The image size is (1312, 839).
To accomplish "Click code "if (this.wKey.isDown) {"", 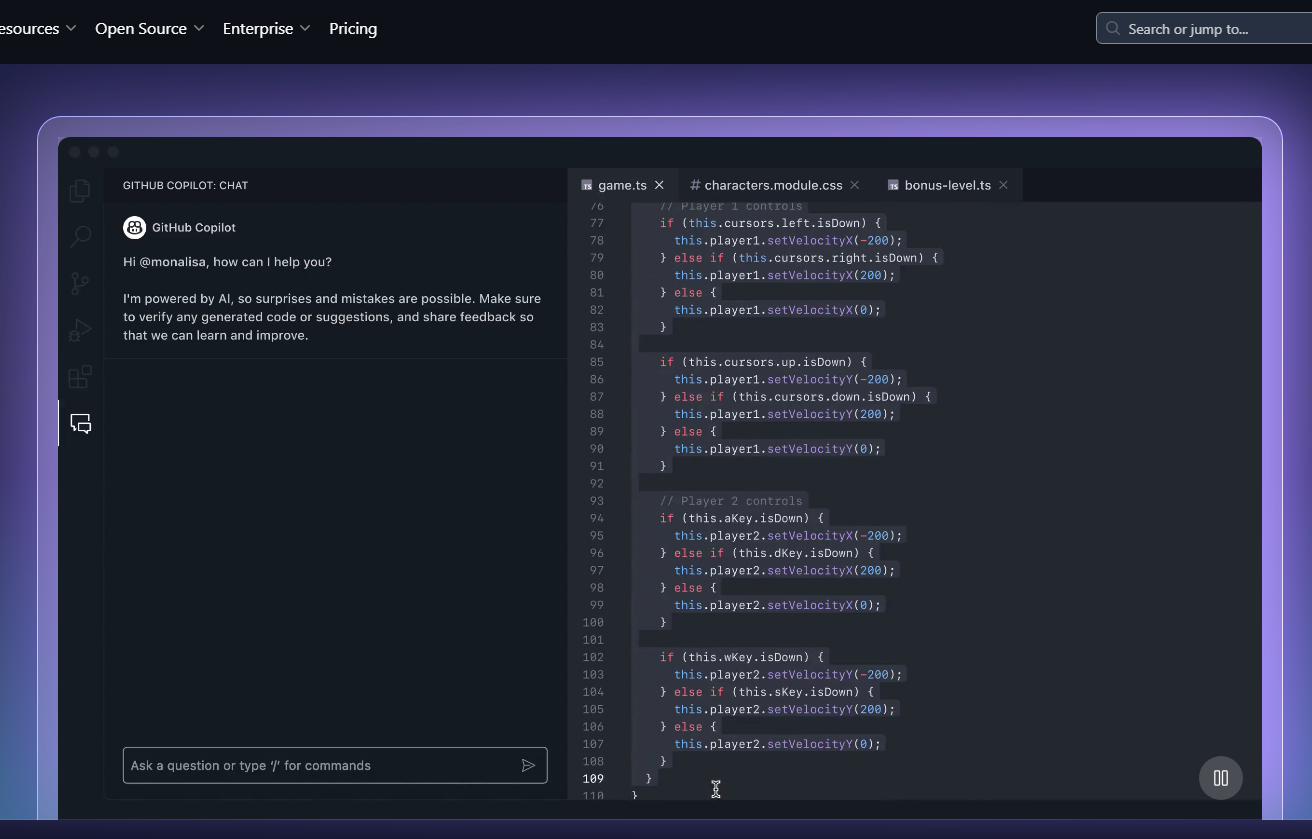I will [742, 657].
